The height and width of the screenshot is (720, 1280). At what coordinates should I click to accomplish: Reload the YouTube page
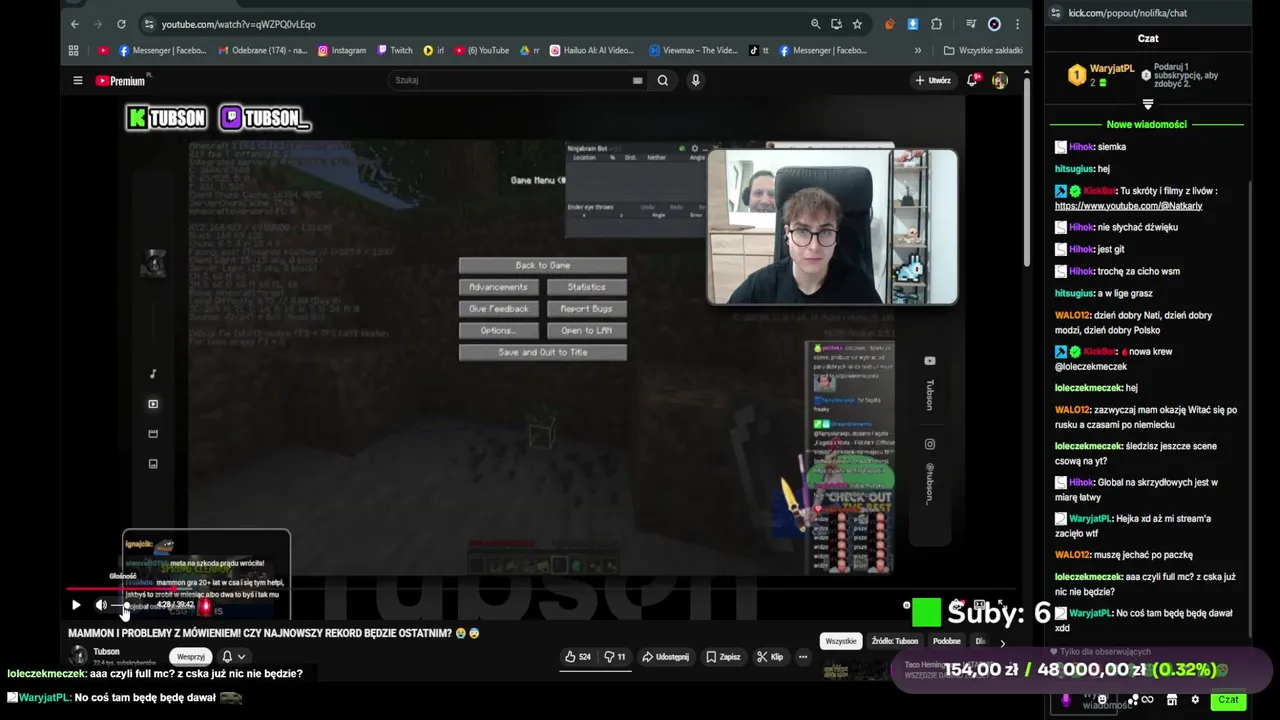click(121, 24)
